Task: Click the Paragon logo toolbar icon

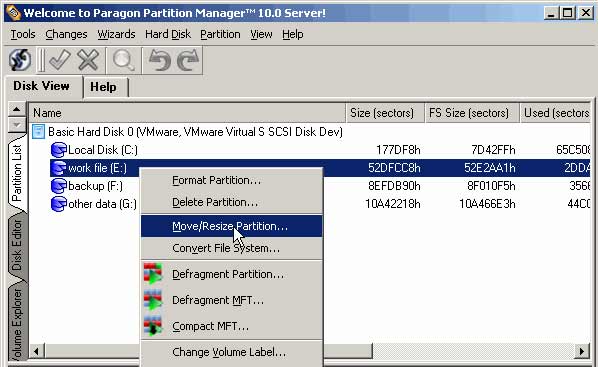Action: coord(20,60)
